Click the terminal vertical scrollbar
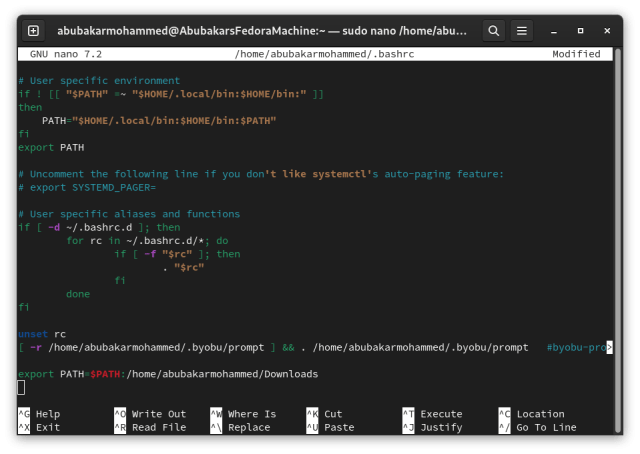The height and width of the screenshot is (454, 640). 618,241
